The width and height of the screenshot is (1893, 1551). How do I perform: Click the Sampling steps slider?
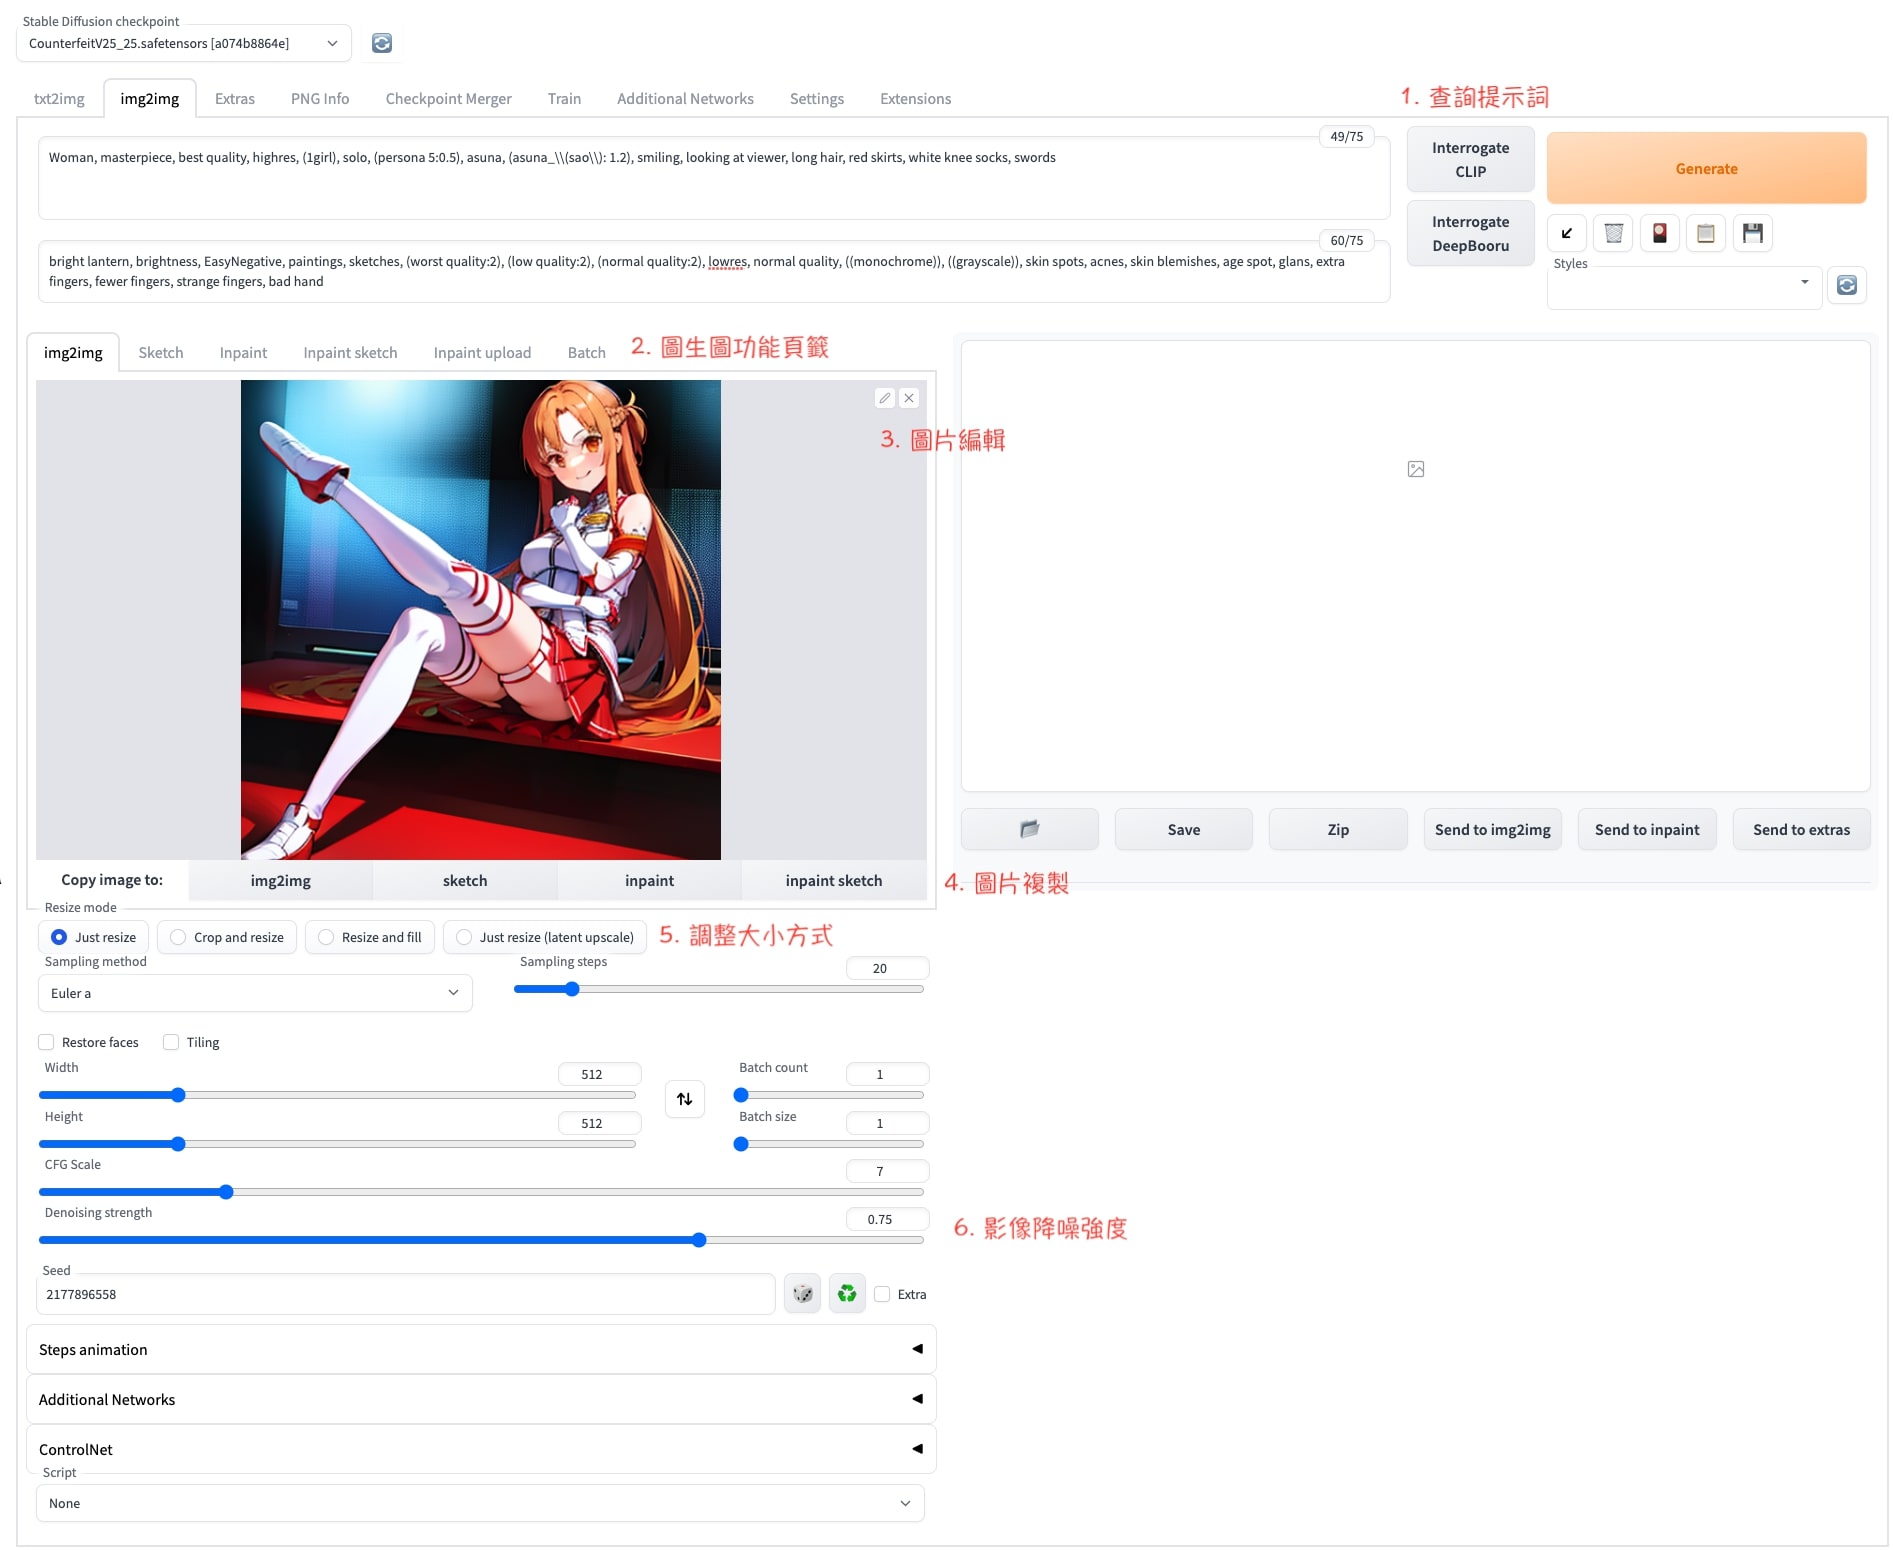[x=718, y=989]
